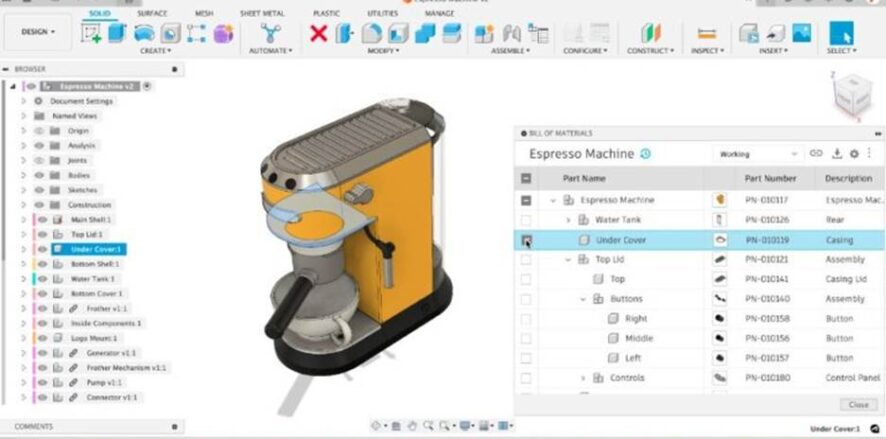
Task: Switch to the Sheet Metal tab
Action: click(262, 14)
